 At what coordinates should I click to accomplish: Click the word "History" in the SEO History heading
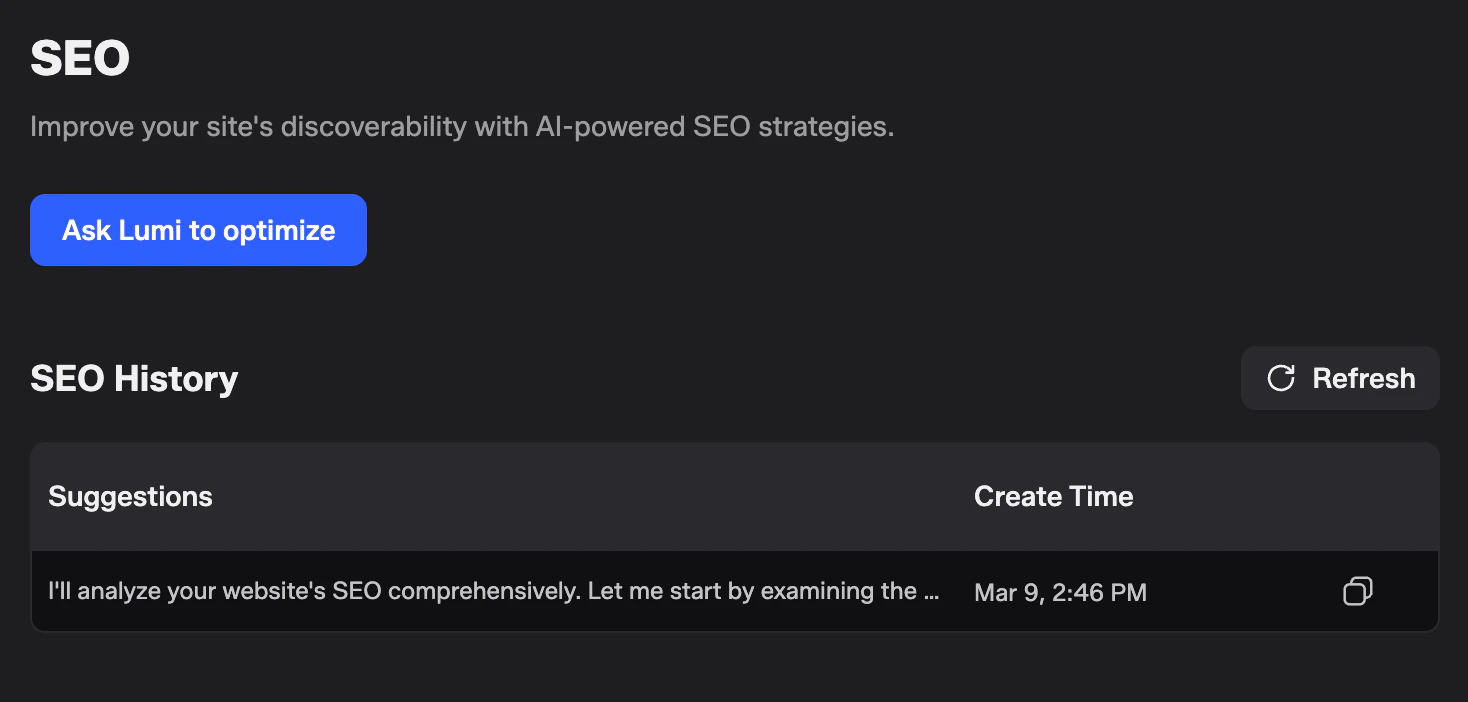(x=175, y=378)
